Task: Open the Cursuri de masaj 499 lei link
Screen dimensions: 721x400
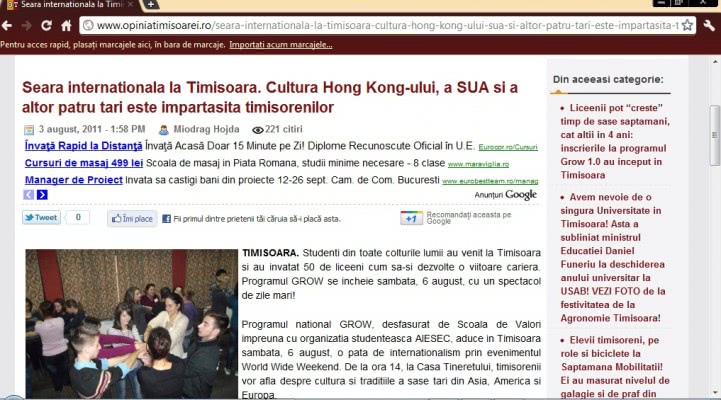Action: coord(83,163)
